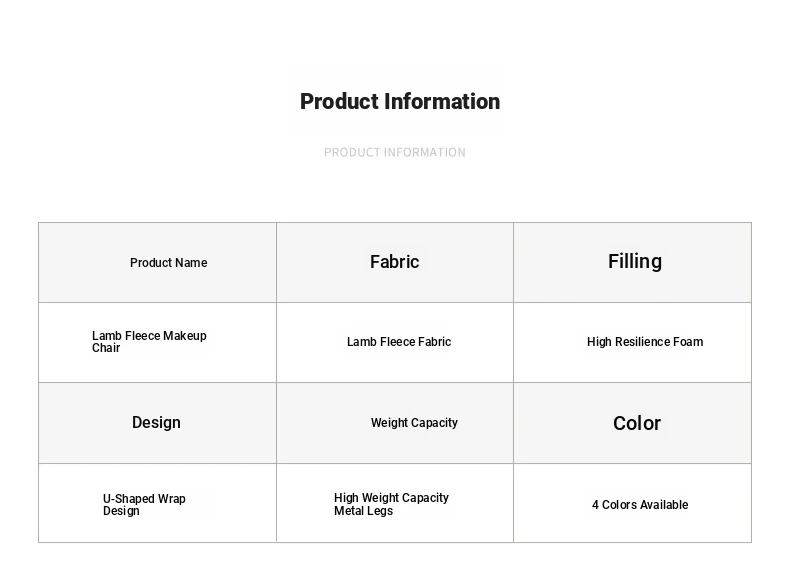This screenshot has height=577, width=790.
Task: Select the Lamb Fleece Makeup Chair cell
Action: 157,342
